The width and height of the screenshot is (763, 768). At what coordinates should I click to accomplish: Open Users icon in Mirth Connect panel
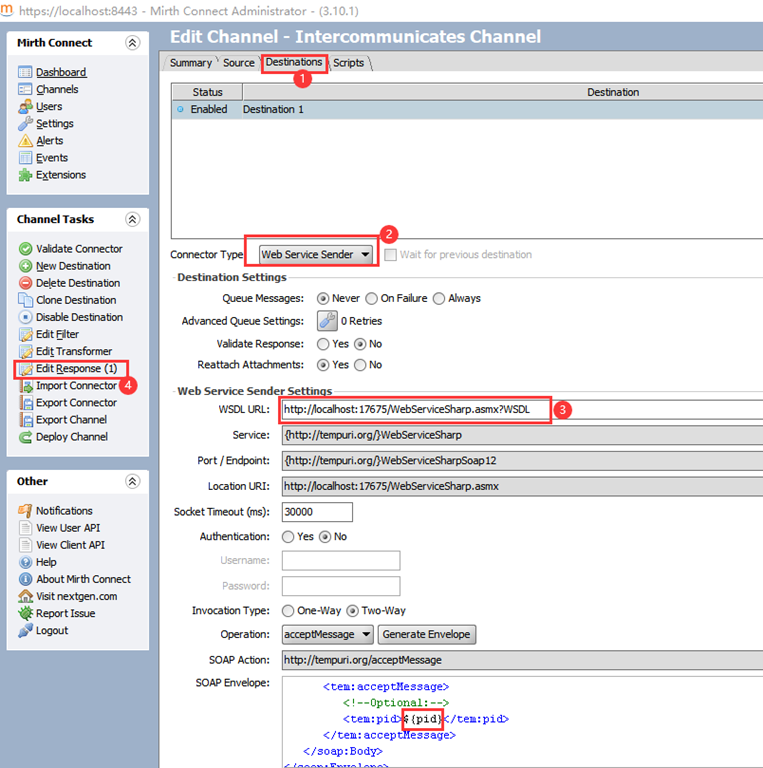[x=25, y=106]
